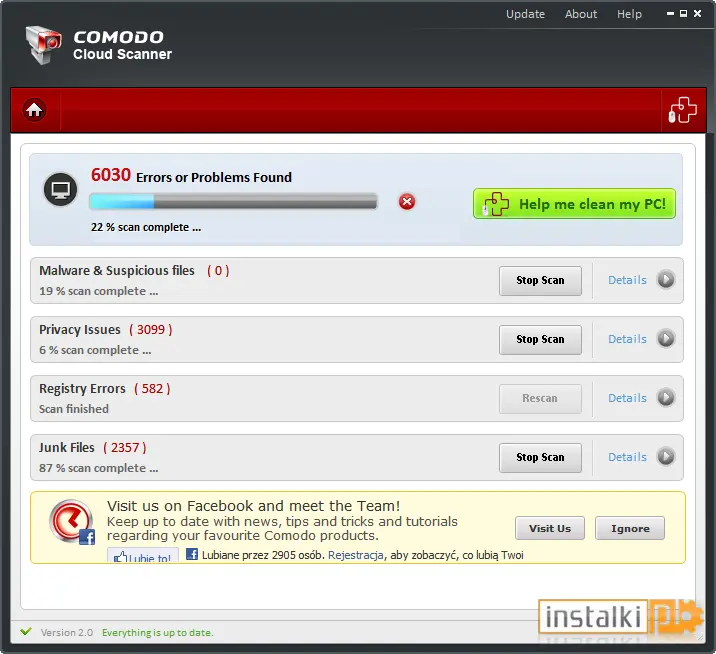The width and height of the screenshot is (716, 654).
Task: Click 'Visit us on Facebook and meet the Team!' heading
Action: pyautogui.click(x=253, y=506)
